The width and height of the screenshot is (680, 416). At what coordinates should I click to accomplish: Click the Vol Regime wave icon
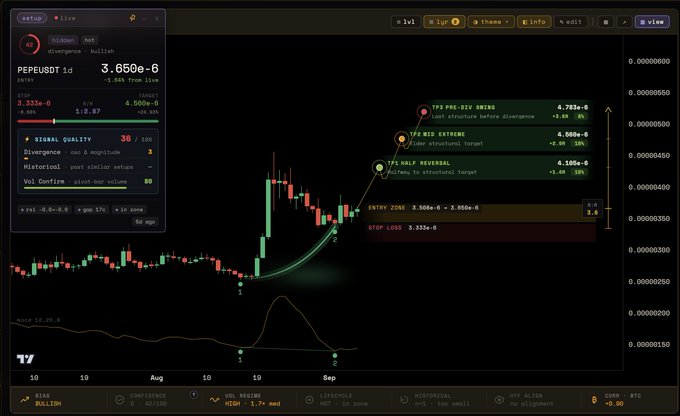(x=214, y=400)
